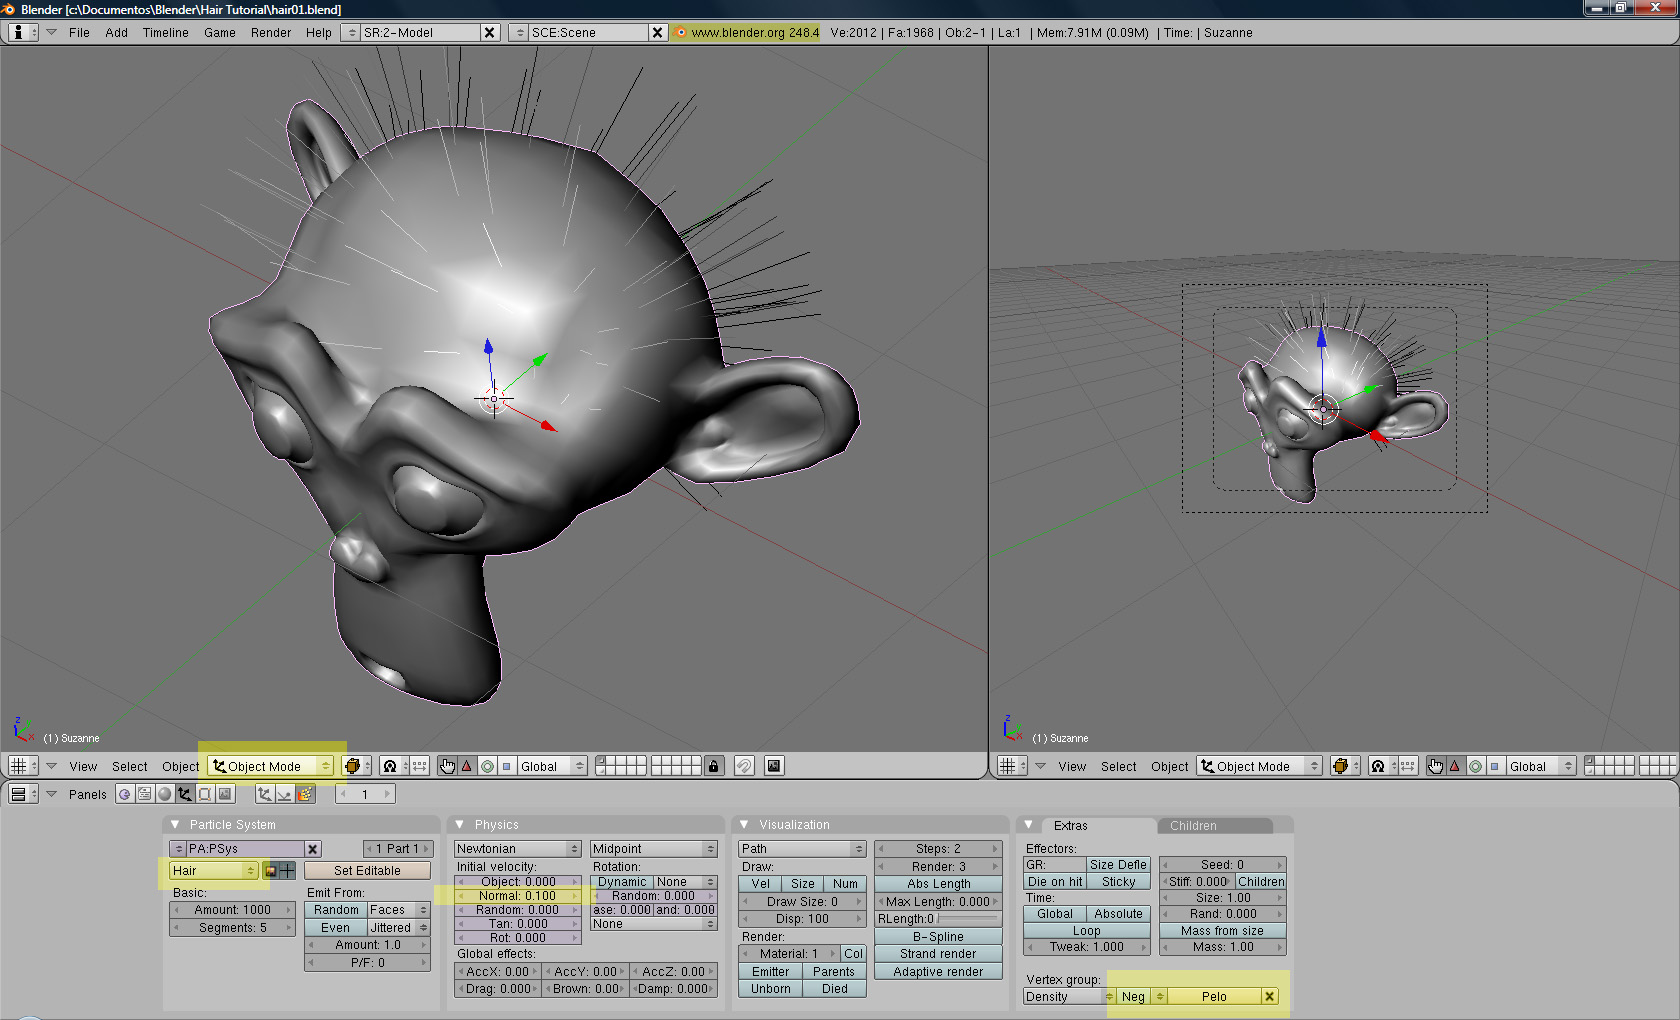Show Object buttons sub-context icon

pos(264,794)
